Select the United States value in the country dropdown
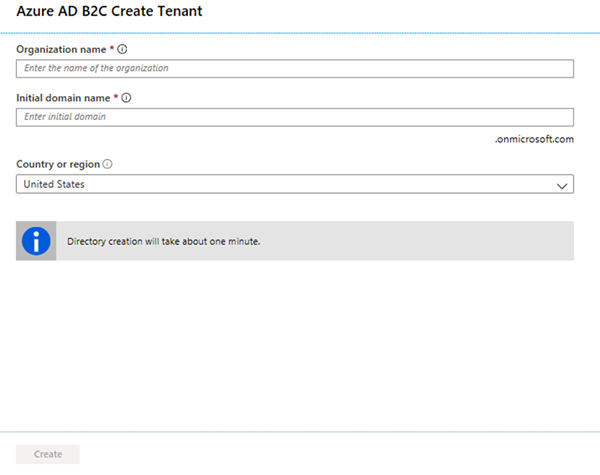The height and width of the screenshot is (475, 600). coord(54,185)
